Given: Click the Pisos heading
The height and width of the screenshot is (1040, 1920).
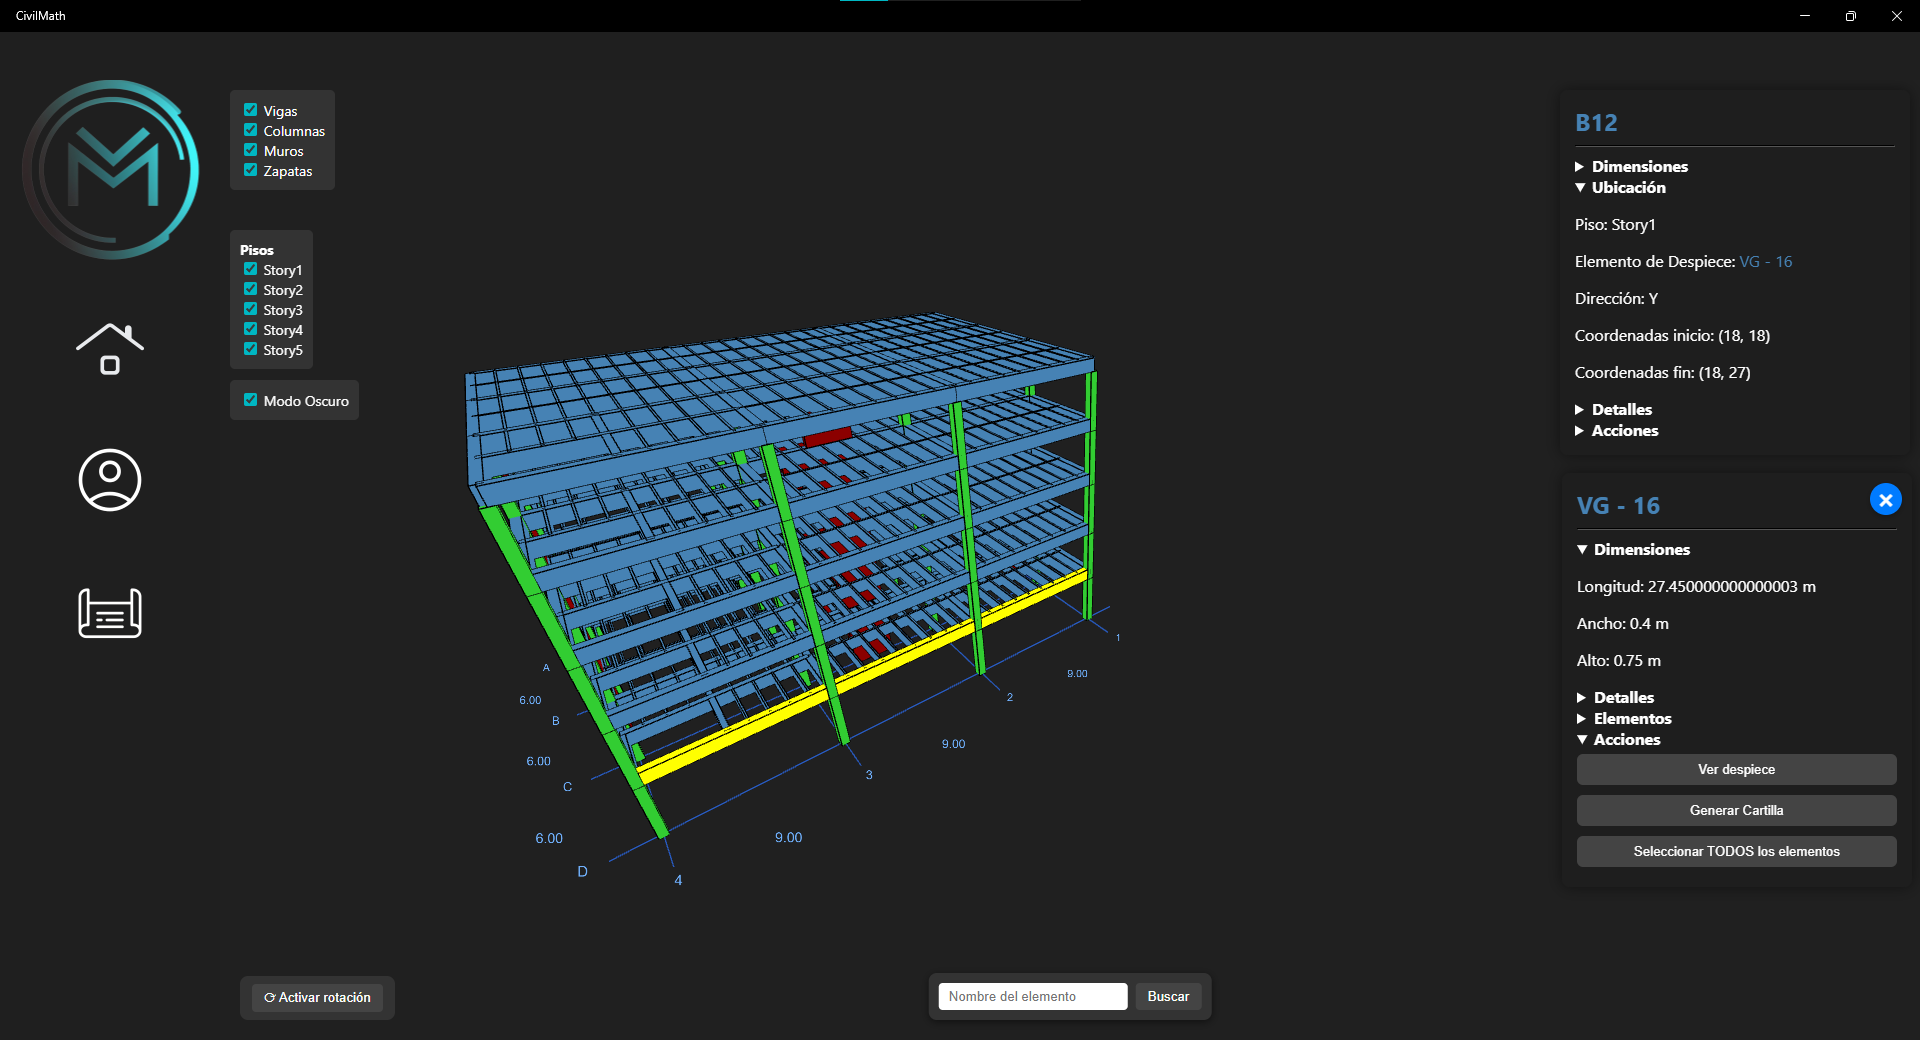Looking at the screenshot, I should tap(257, 250).
